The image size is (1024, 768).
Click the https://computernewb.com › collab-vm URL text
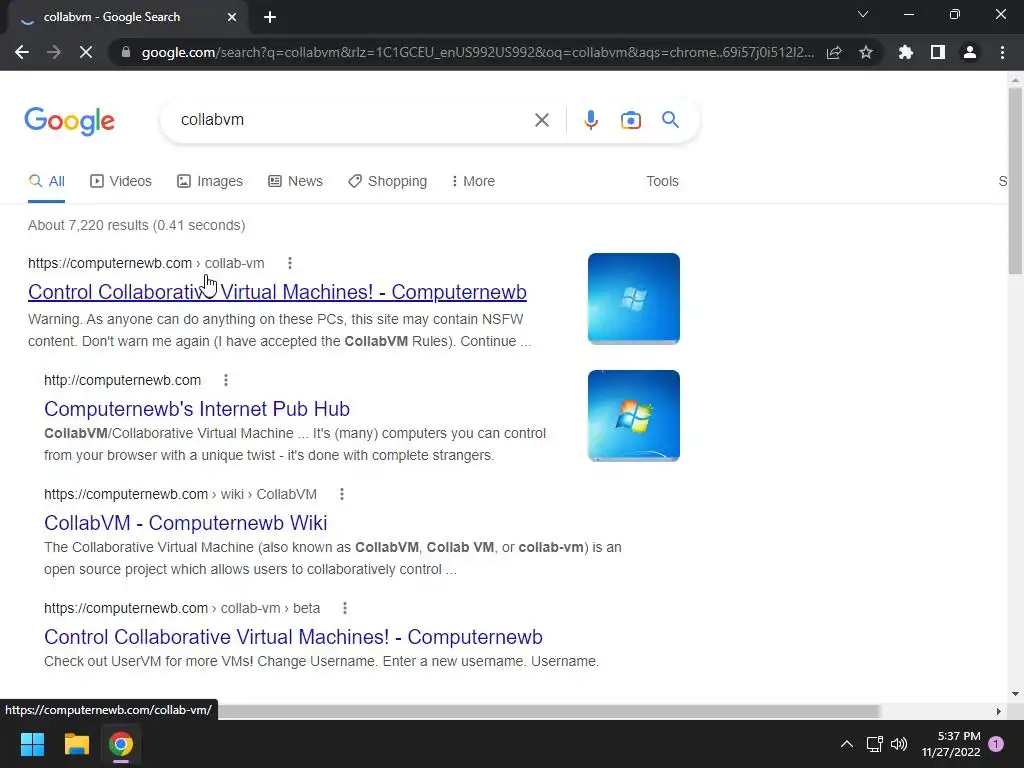[x=146, y=263]
